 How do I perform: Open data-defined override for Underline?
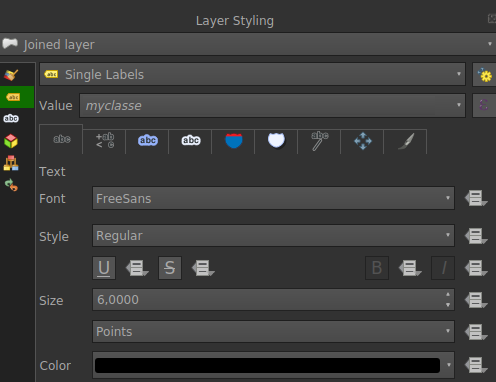(137, 268)
